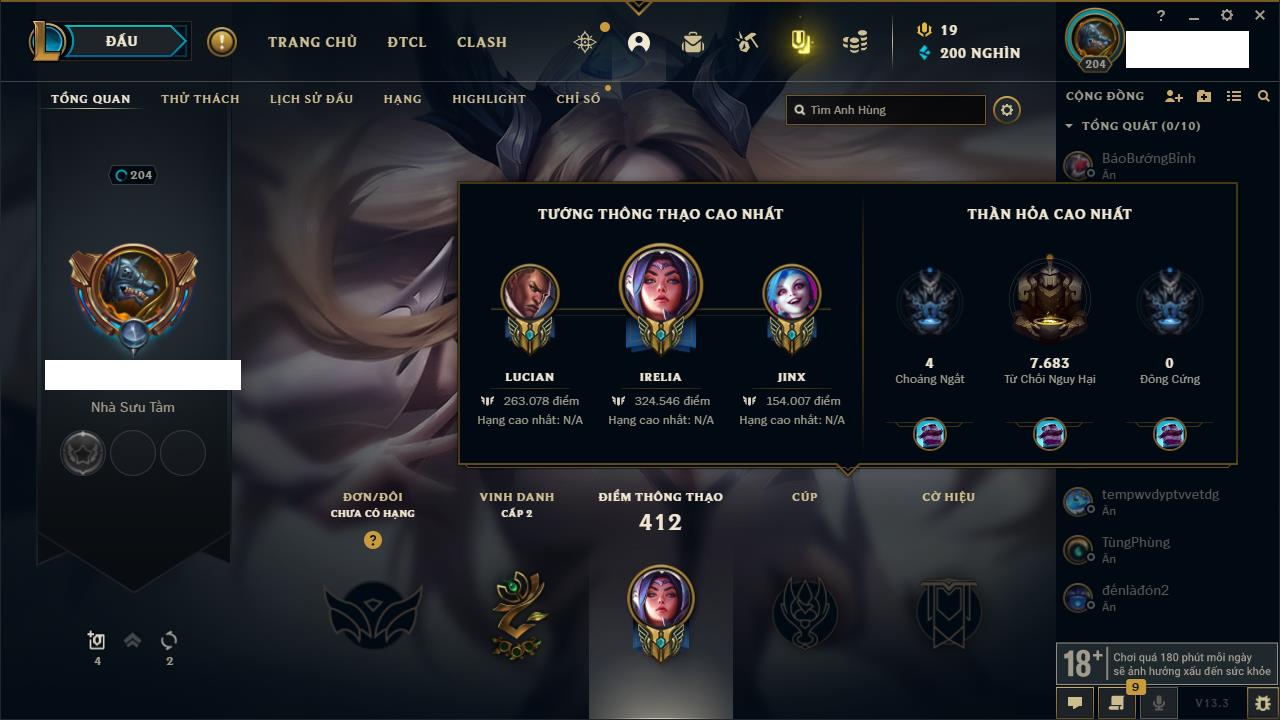Collapse the TỔNG QUÁT friends group
Viewport: 1280px width, 720px height.
click(x=1133, y=126)
